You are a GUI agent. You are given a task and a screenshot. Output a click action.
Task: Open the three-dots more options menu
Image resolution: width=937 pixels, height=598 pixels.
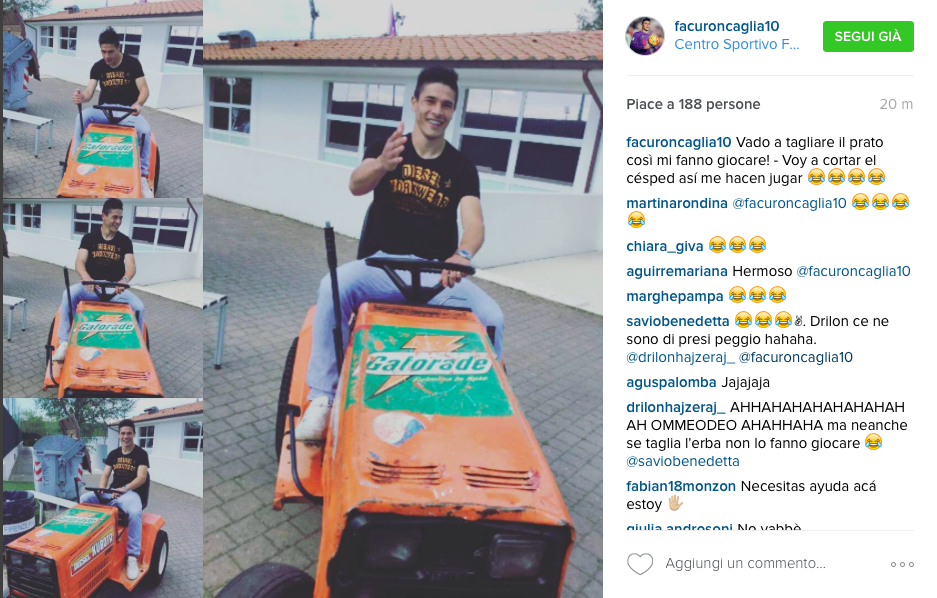tap(902, 564)
